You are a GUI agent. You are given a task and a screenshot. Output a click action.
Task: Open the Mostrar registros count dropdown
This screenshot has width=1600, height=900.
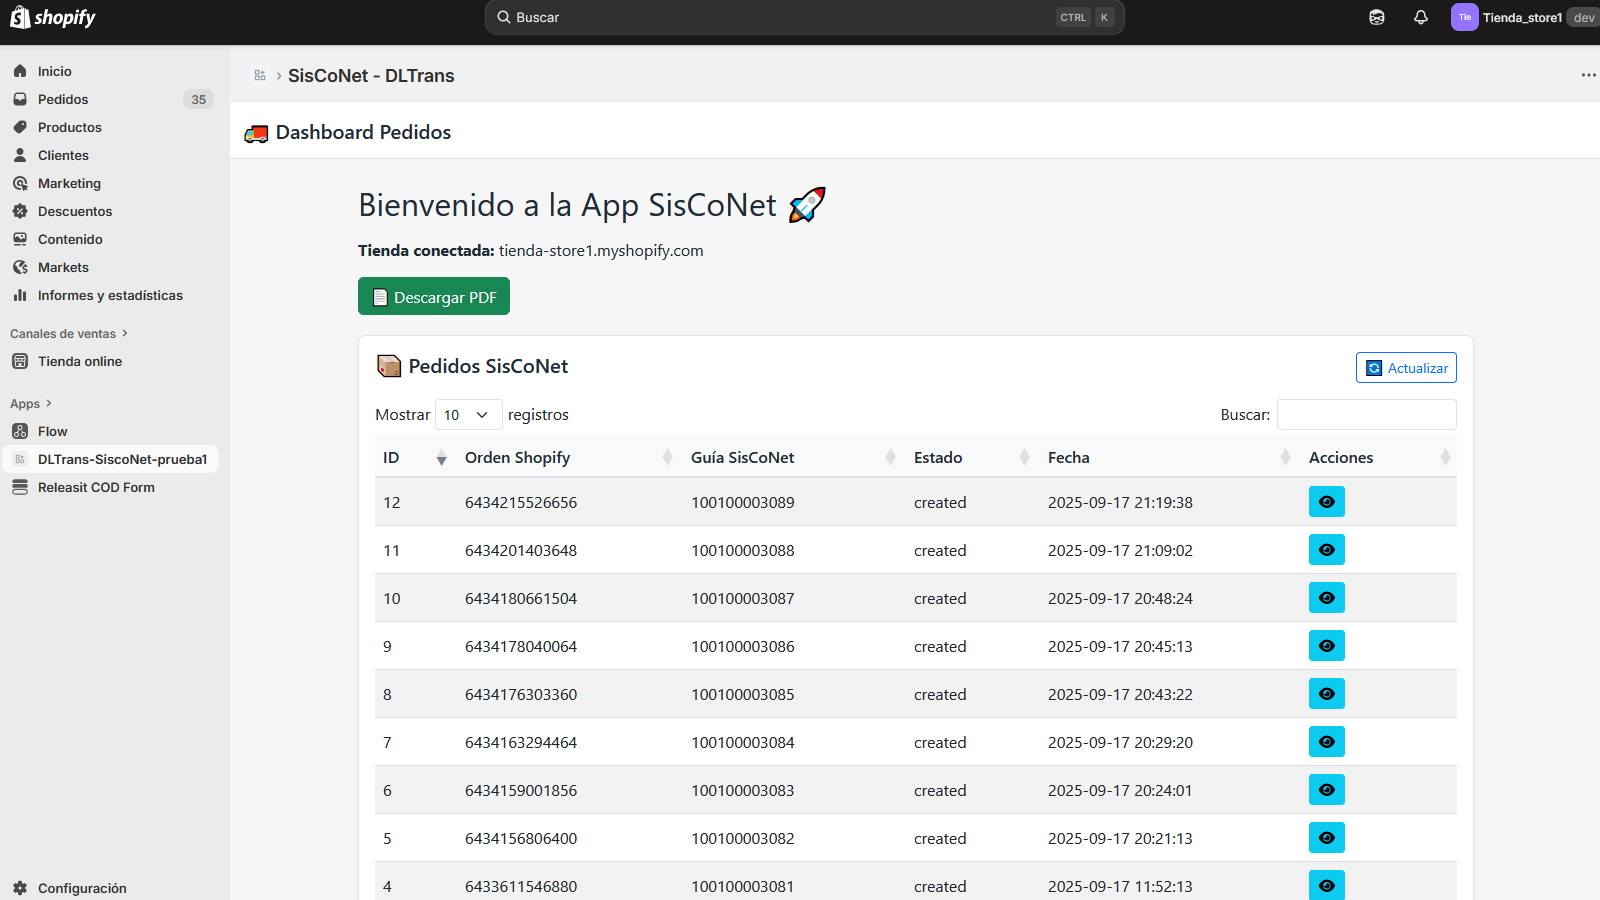[468, 415]
